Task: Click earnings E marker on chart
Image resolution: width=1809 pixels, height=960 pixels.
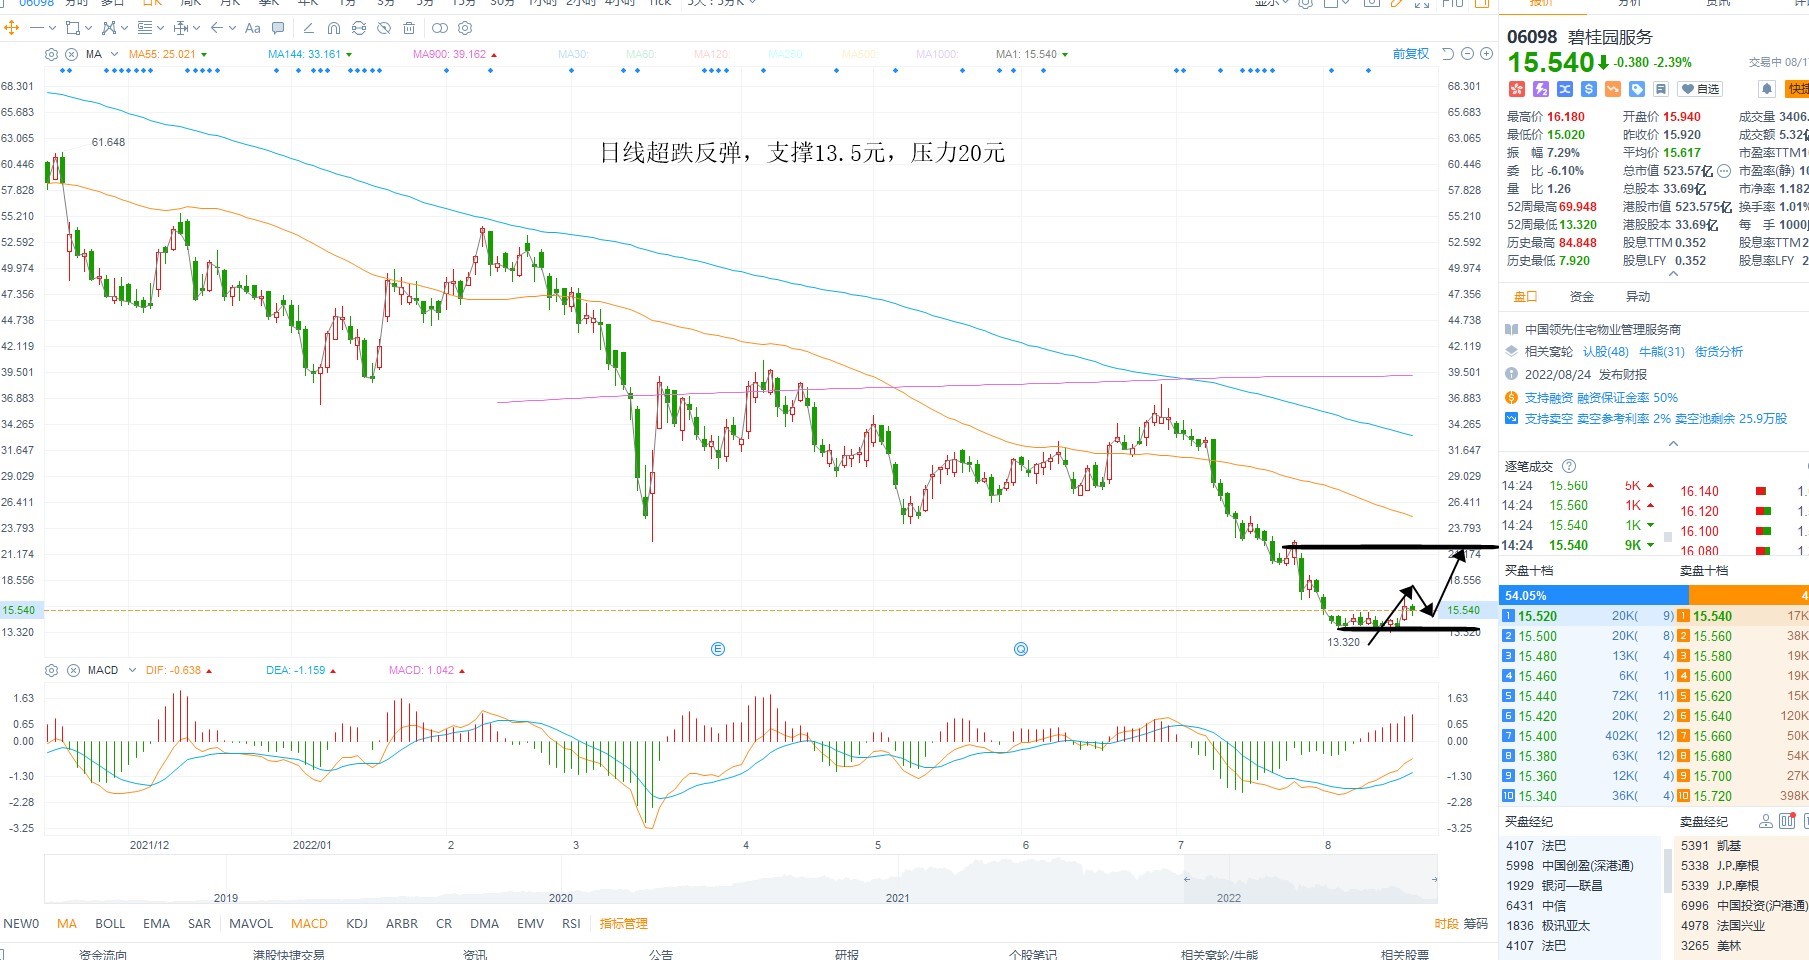Action: (717, 649)
